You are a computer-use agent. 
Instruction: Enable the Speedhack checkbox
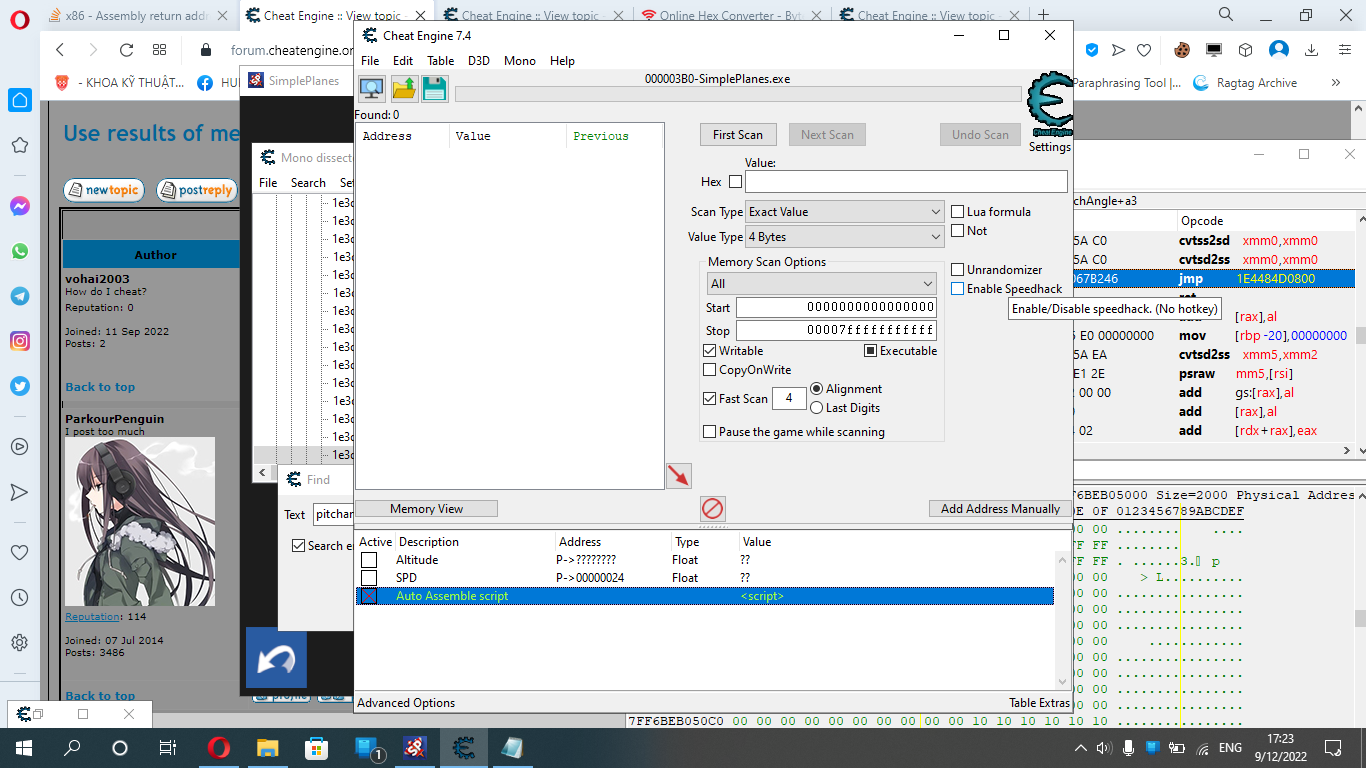tap(958, 289)
